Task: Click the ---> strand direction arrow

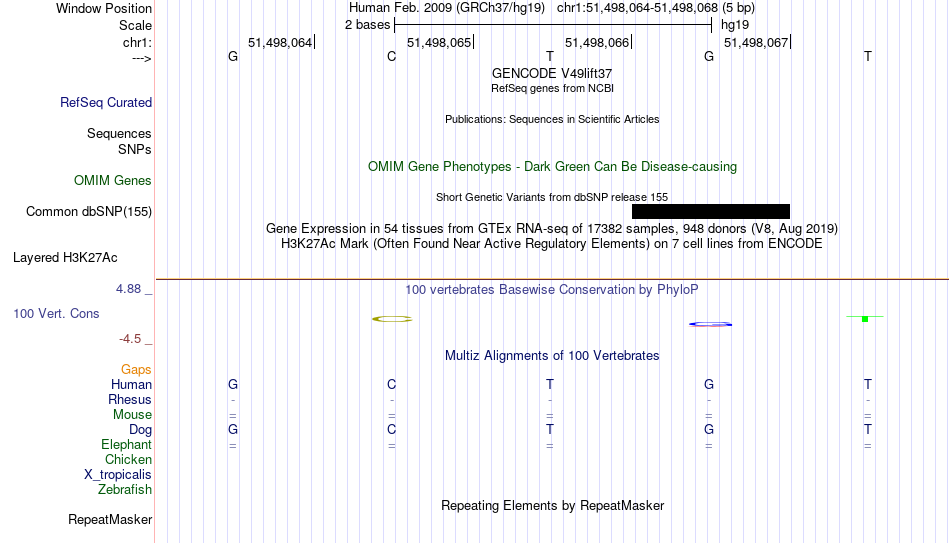Action: click(141, 58)
